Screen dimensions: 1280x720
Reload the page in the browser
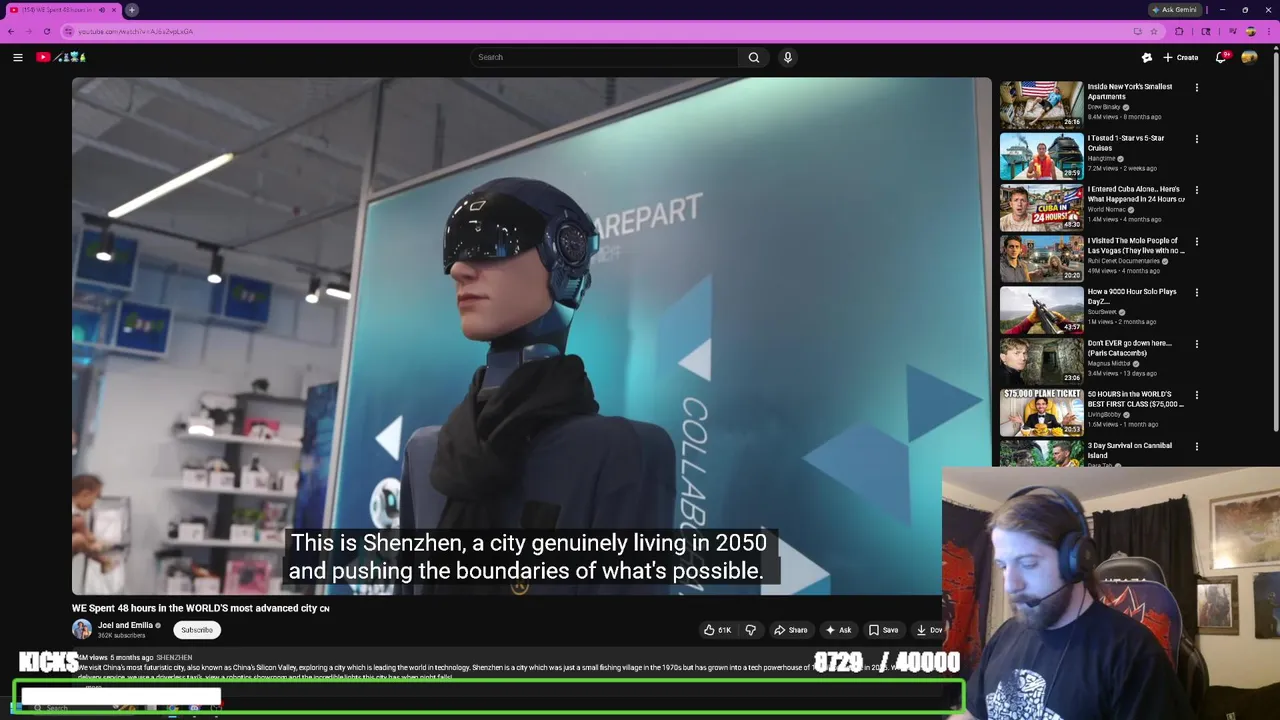pos(46,31)
